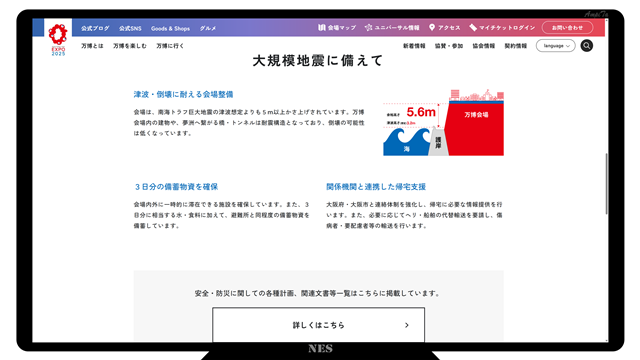Click the page vertical scrollbar thumb
The height and width of the screenshot is (360, 640).
point(606,183)
